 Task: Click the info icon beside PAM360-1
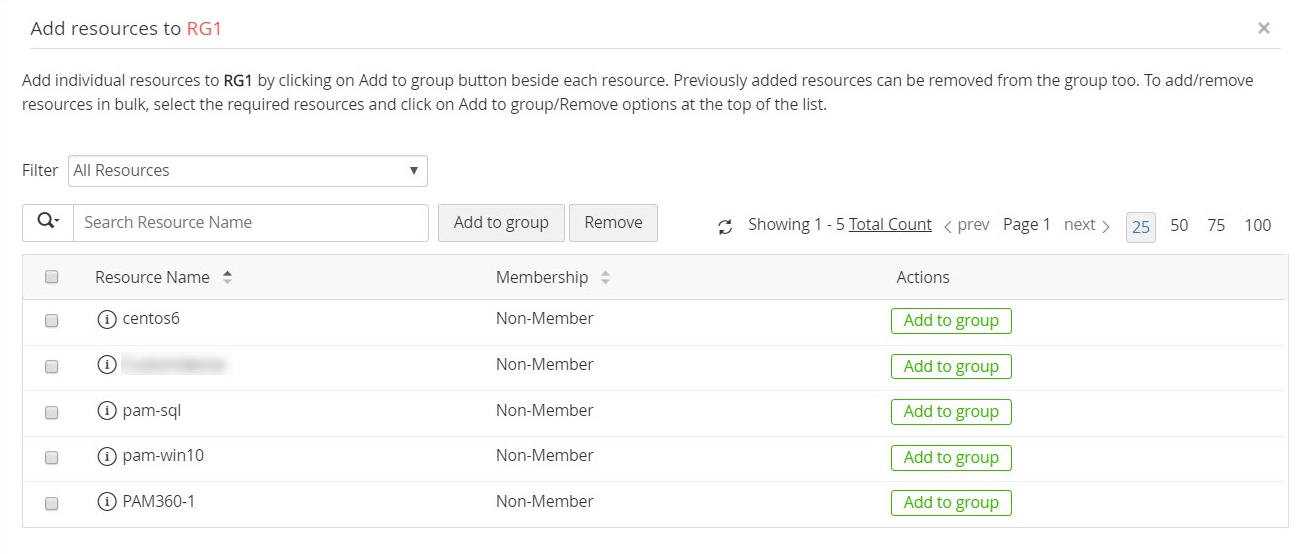[x=107, y=502]
